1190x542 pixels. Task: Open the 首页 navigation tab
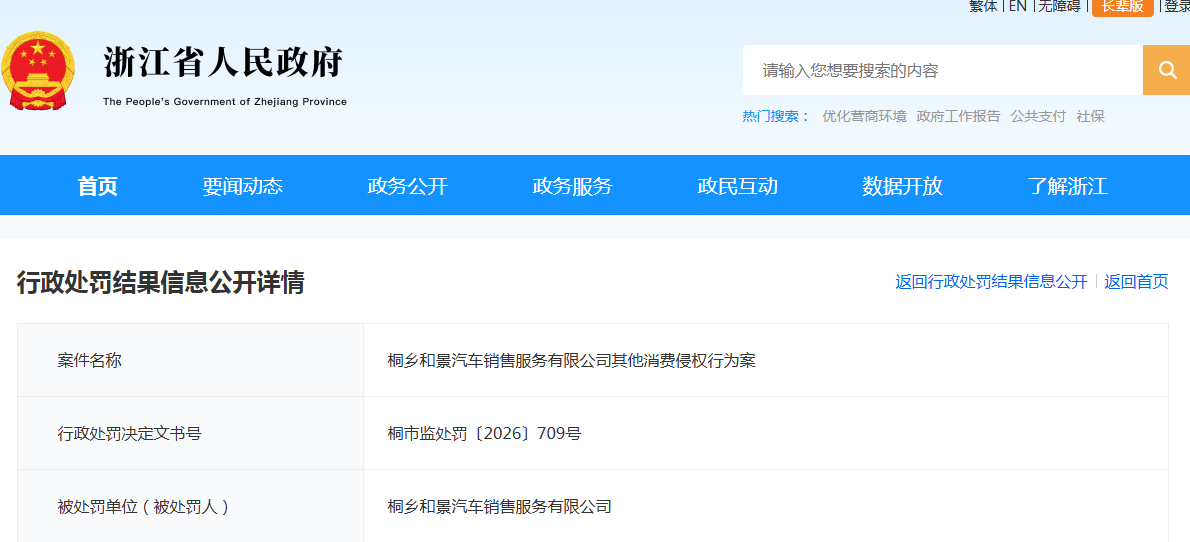tap(98, 186)
